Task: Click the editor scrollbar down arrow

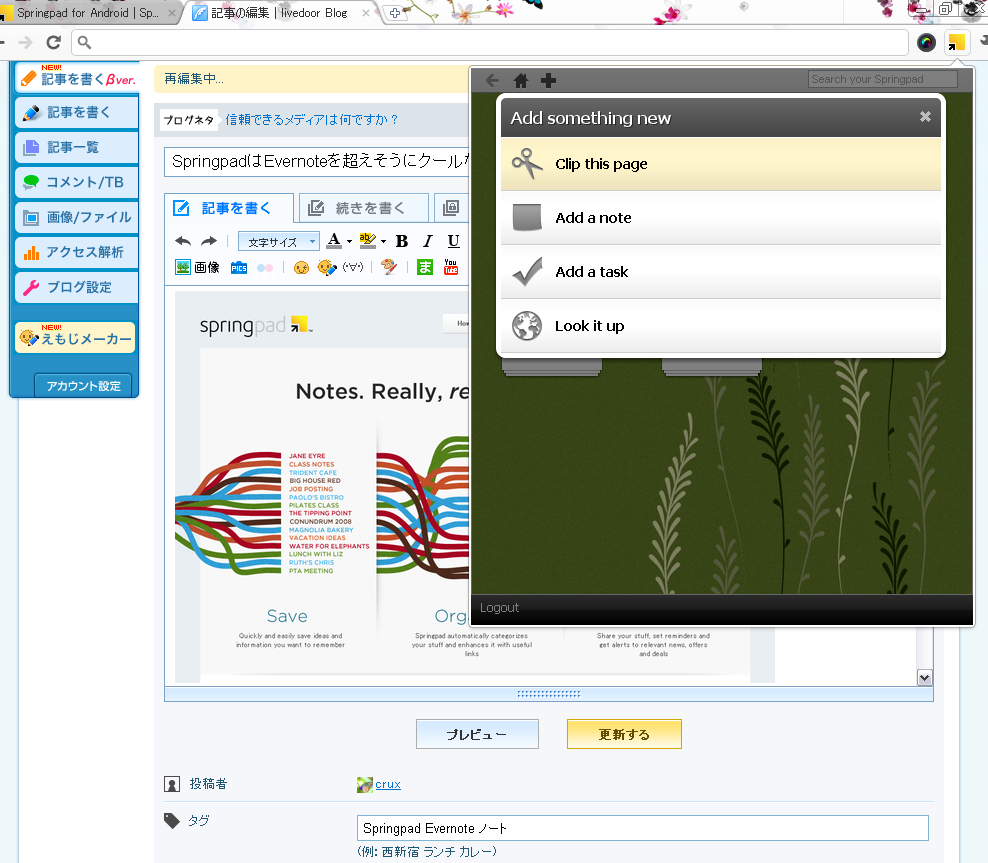Action: [924, 678]
